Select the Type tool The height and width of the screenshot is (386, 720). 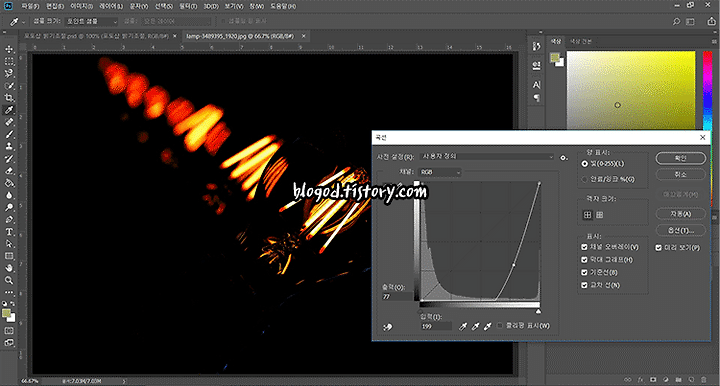point(9,232)
